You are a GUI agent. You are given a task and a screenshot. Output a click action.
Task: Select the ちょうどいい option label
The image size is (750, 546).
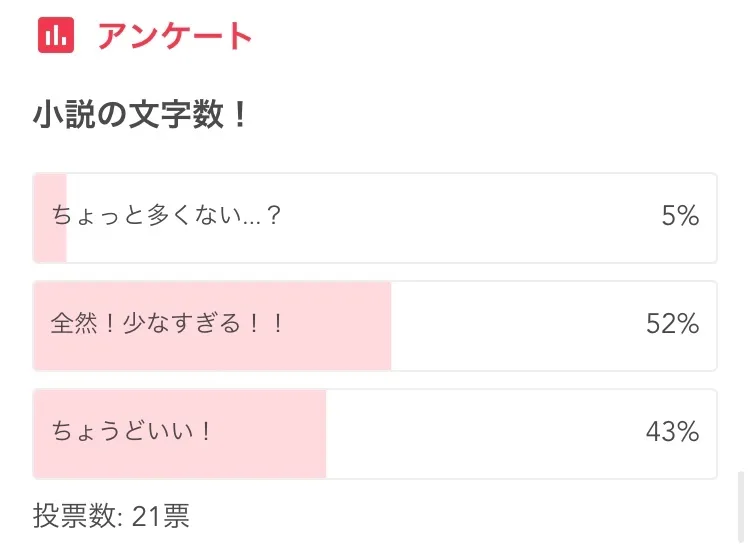point(131,432)
